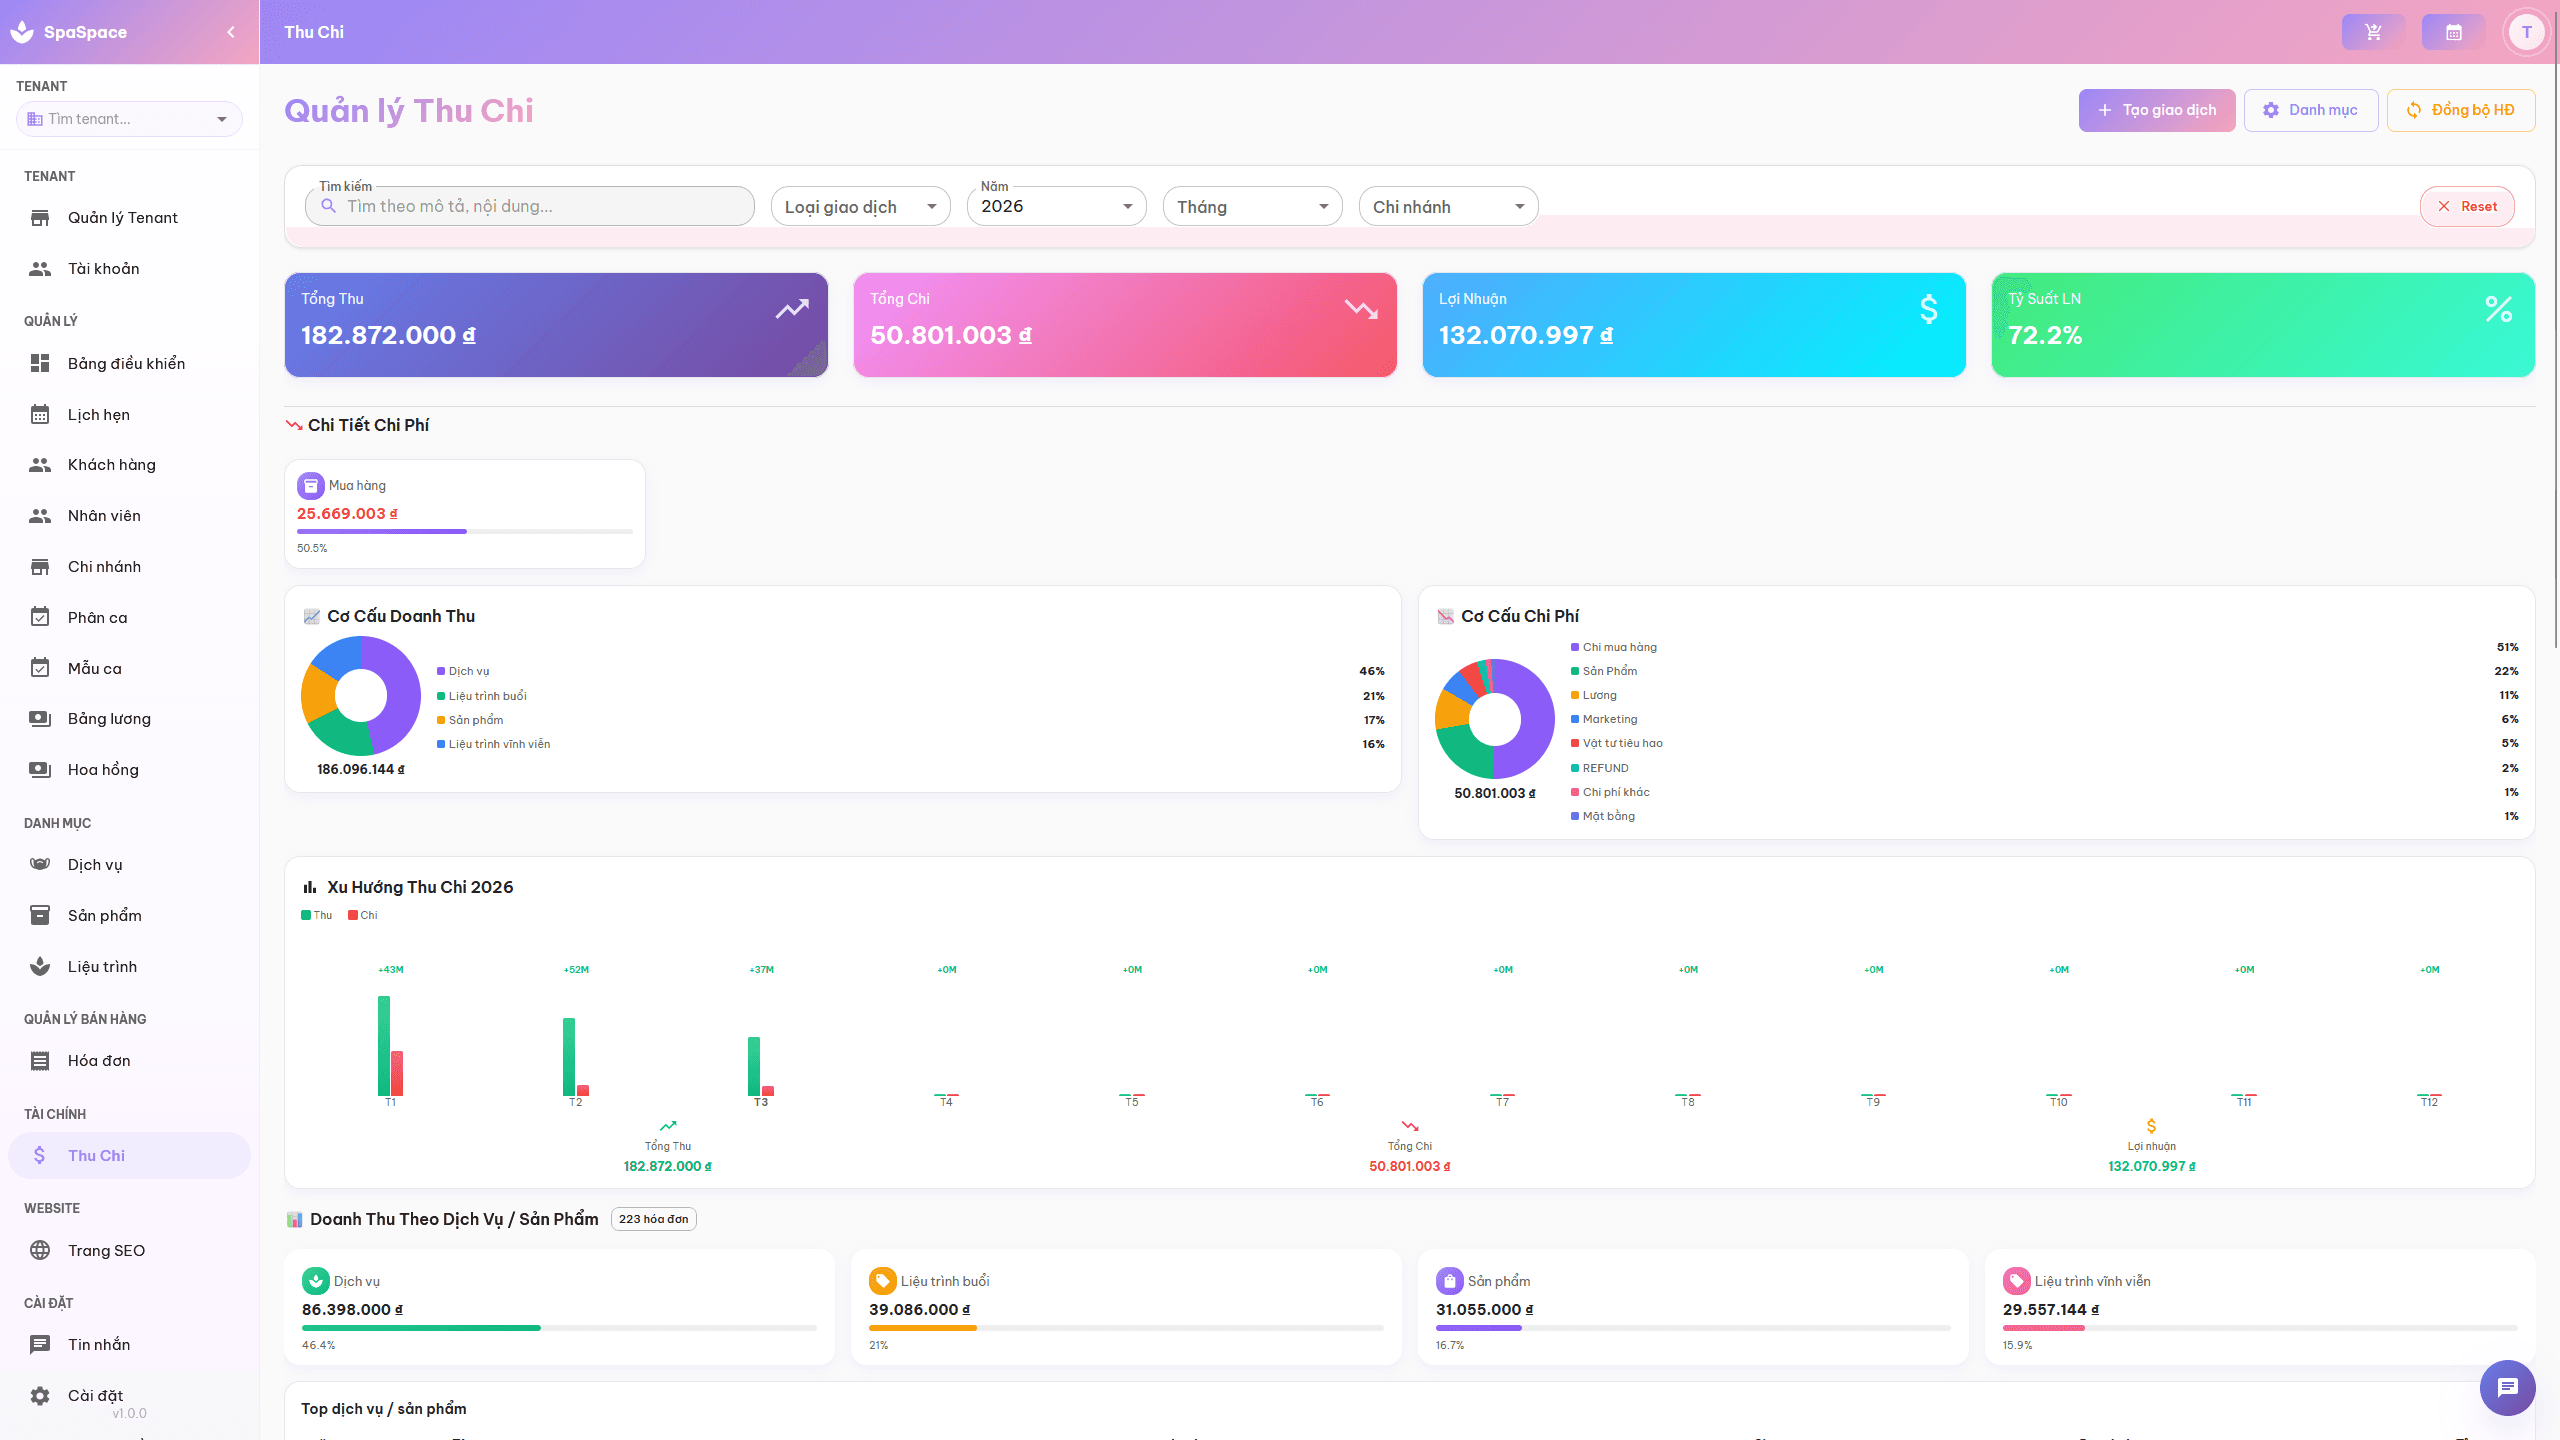Go to Hóa đơn menu item
The height and width of the screenshot is (1440, 2560).
[98, 1061]
